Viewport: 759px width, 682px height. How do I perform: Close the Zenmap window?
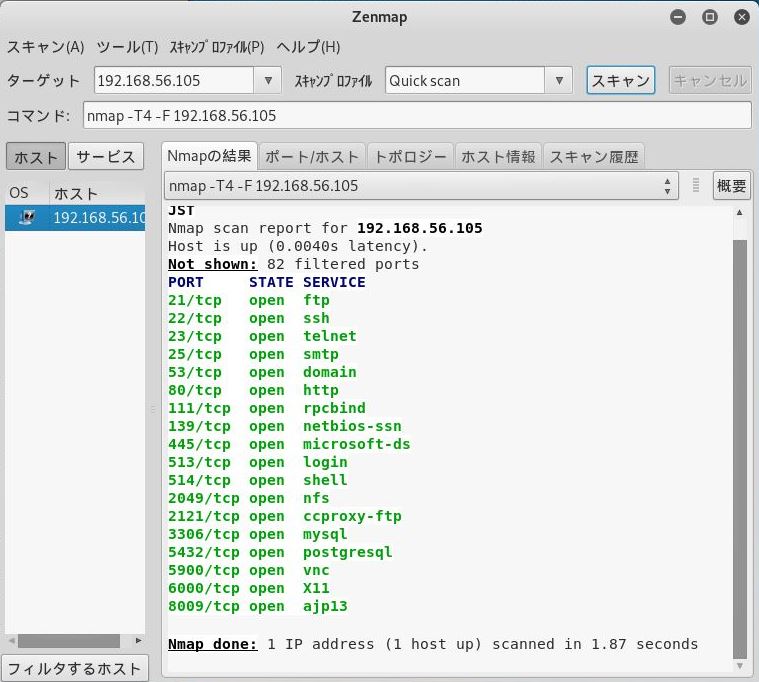click(x=742, y=17)
